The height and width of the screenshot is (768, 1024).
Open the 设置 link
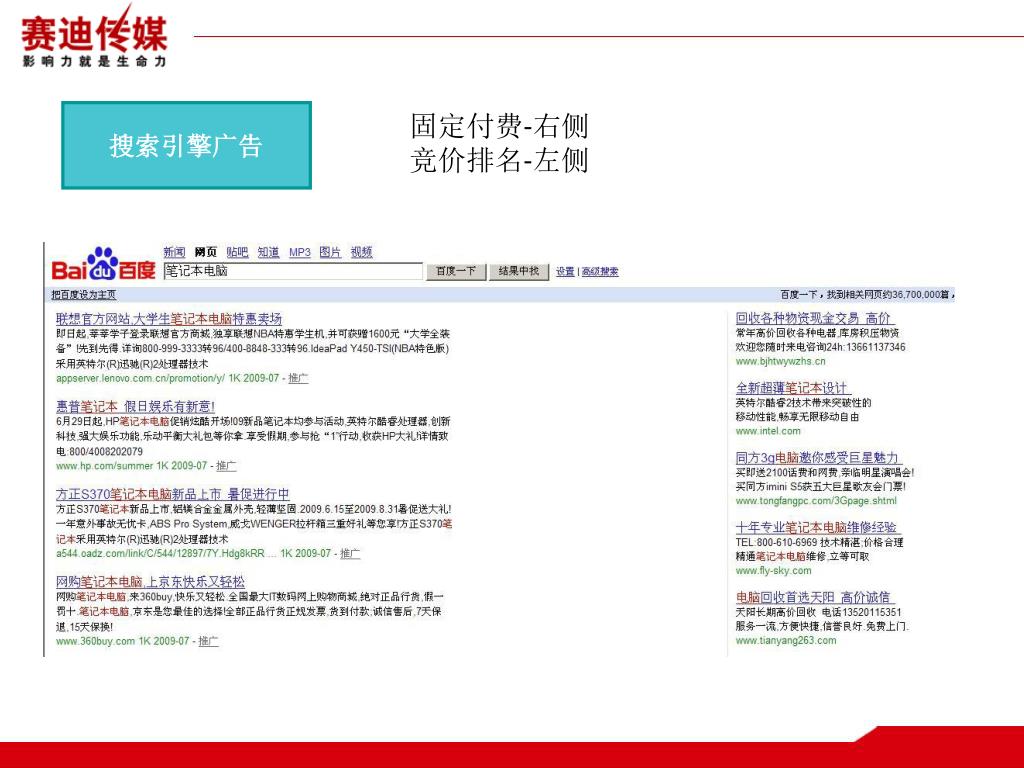point(565,272)
